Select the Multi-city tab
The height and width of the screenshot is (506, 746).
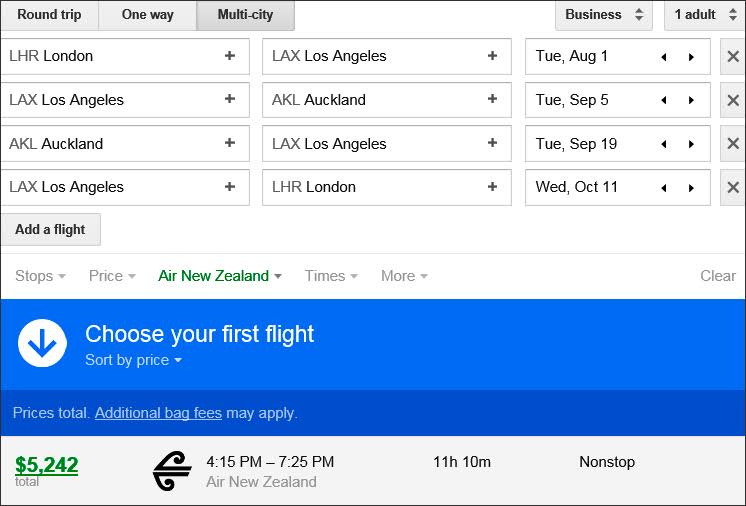pos(245,15)
